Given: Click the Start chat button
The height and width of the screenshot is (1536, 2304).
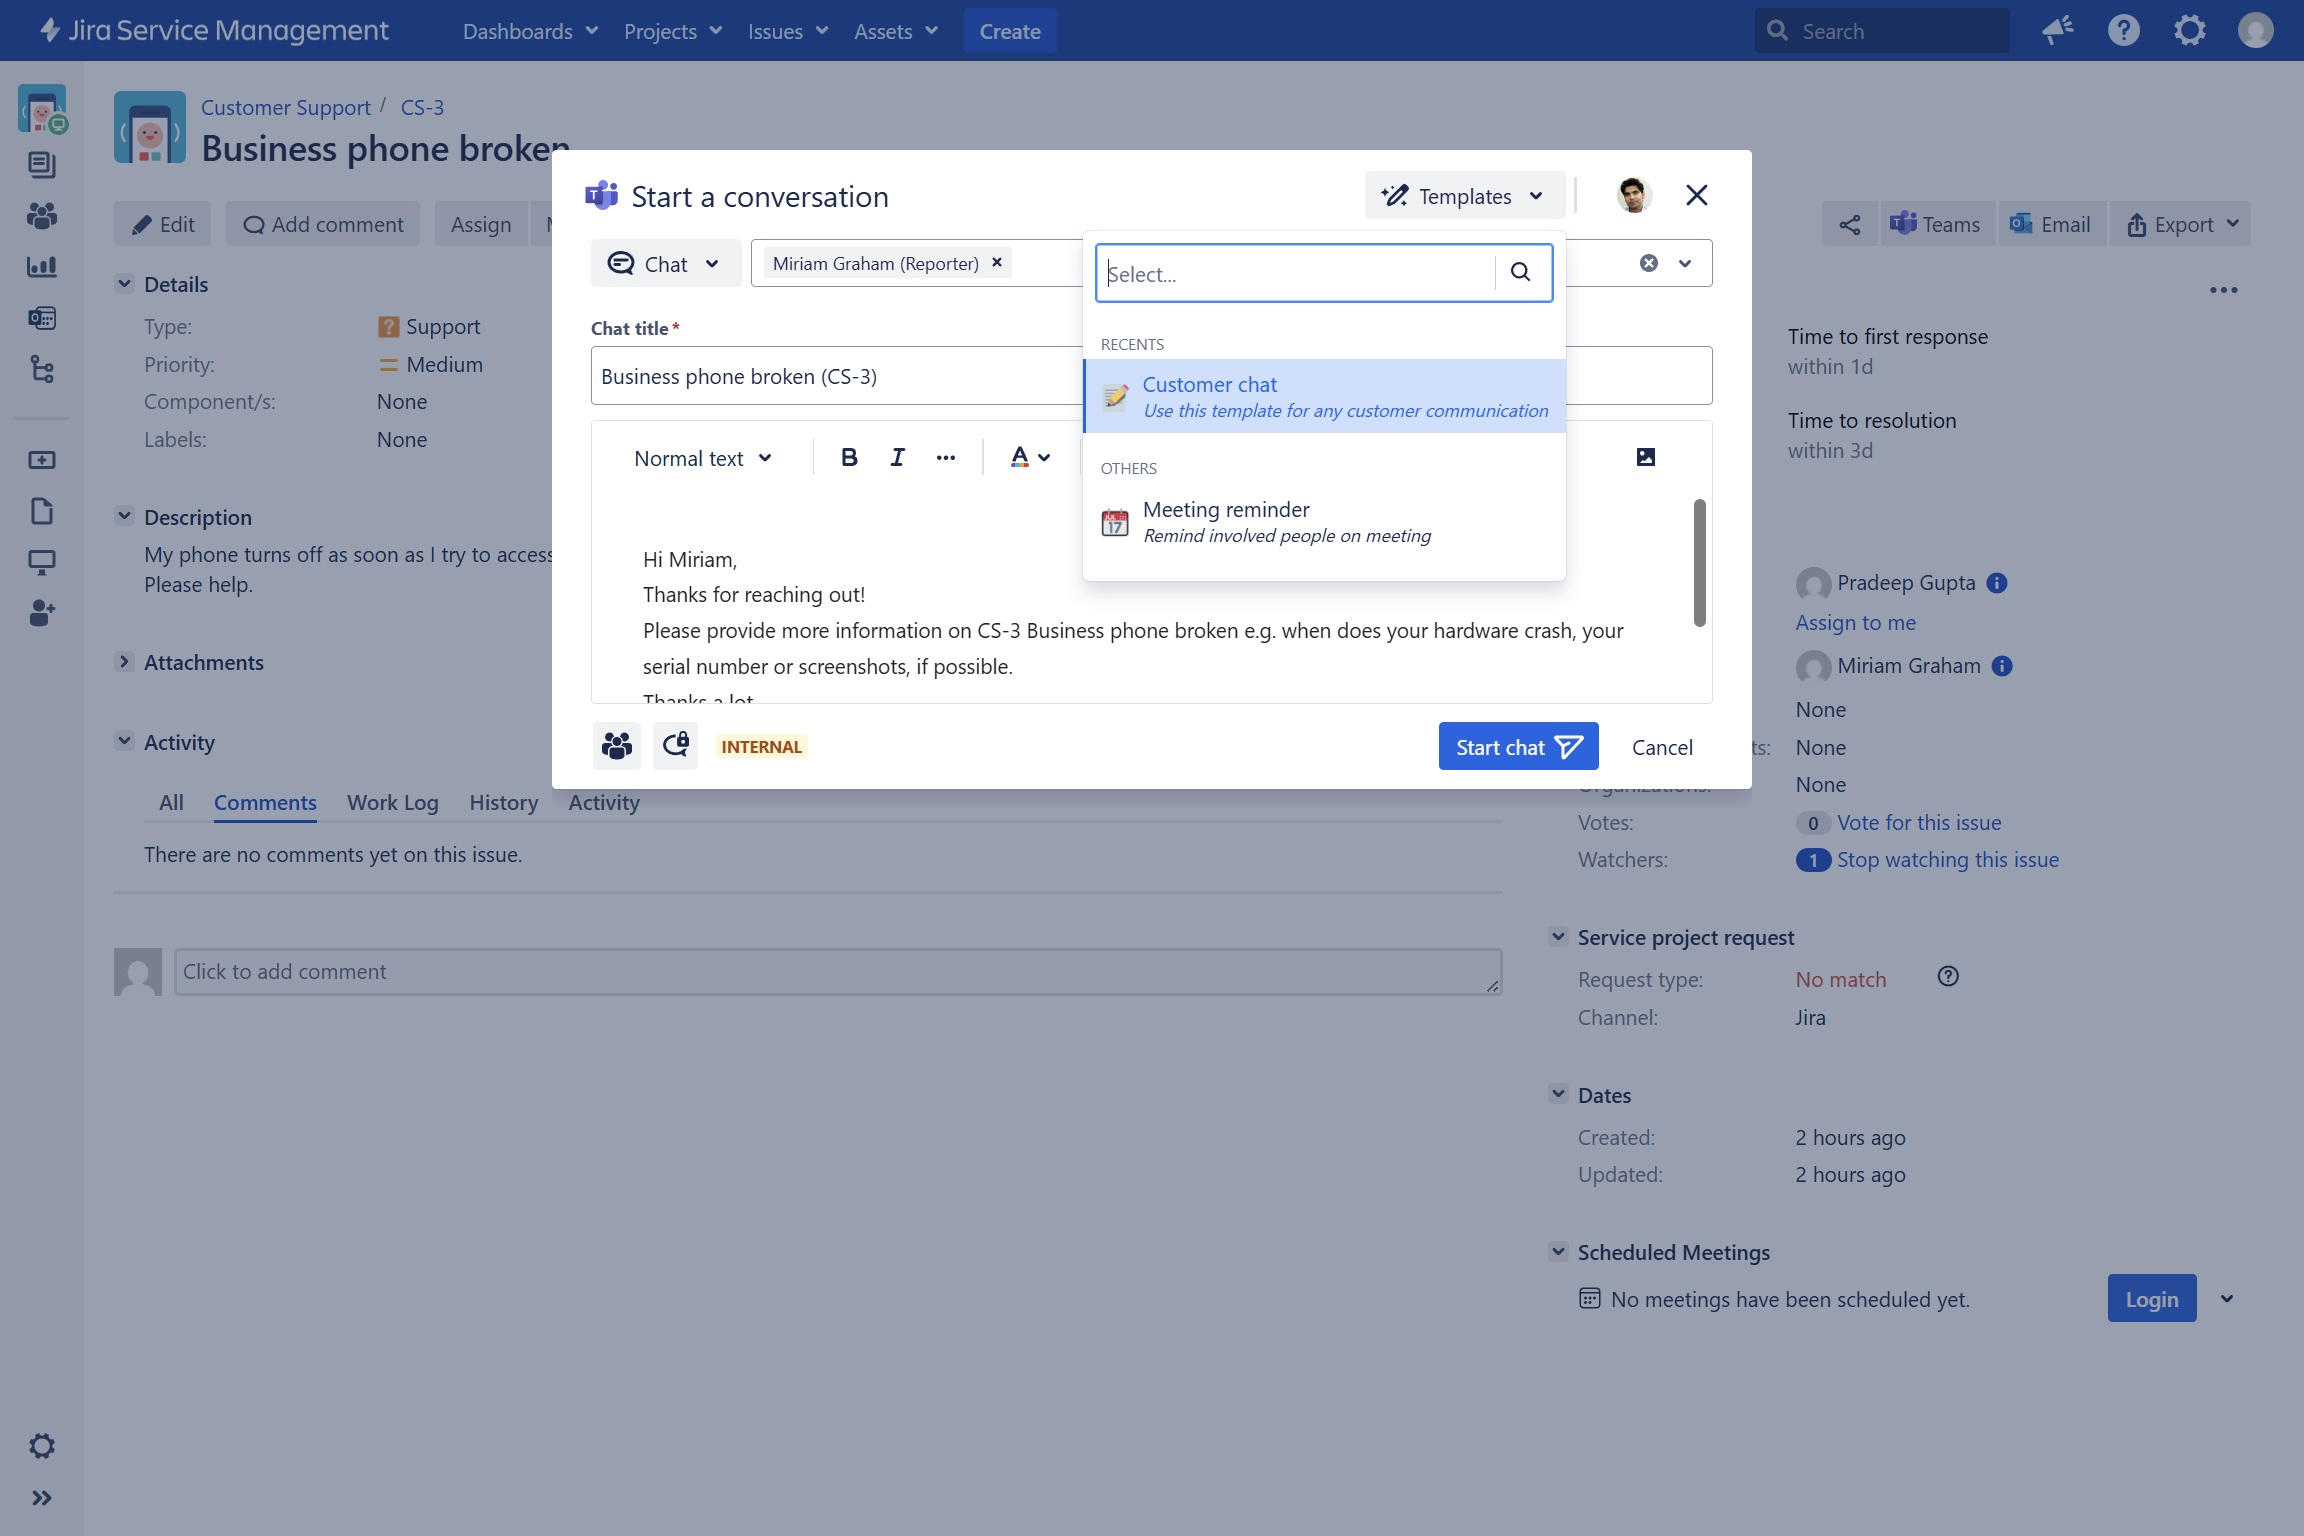Looking at the screenshot, I should [1517, 747].
